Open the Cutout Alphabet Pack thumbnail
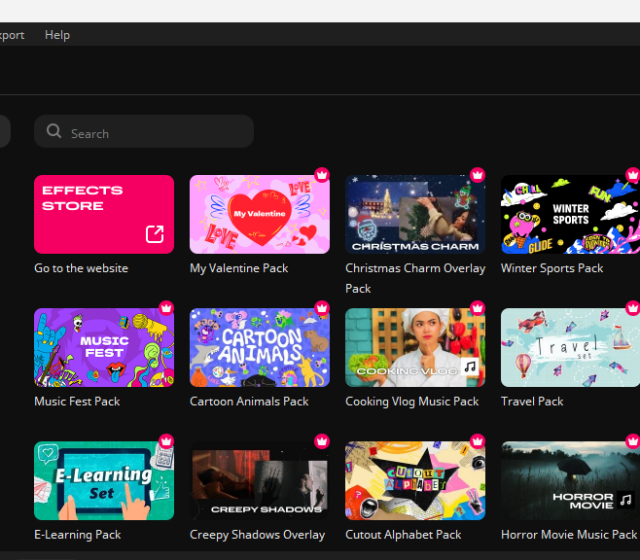Screen dimensions: 640x560 point(415,480)
